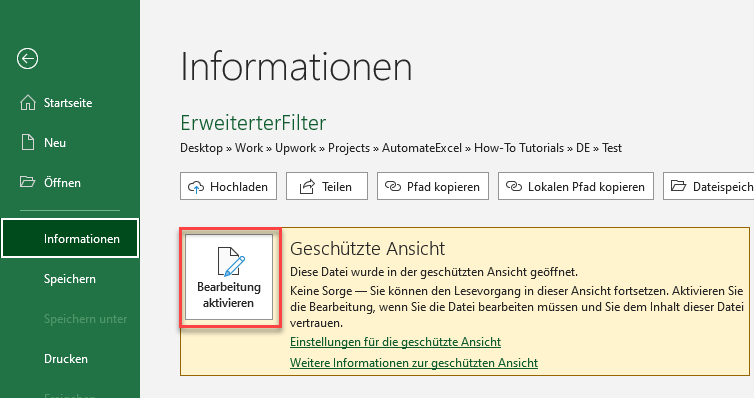Click the Work path segment

249,148
